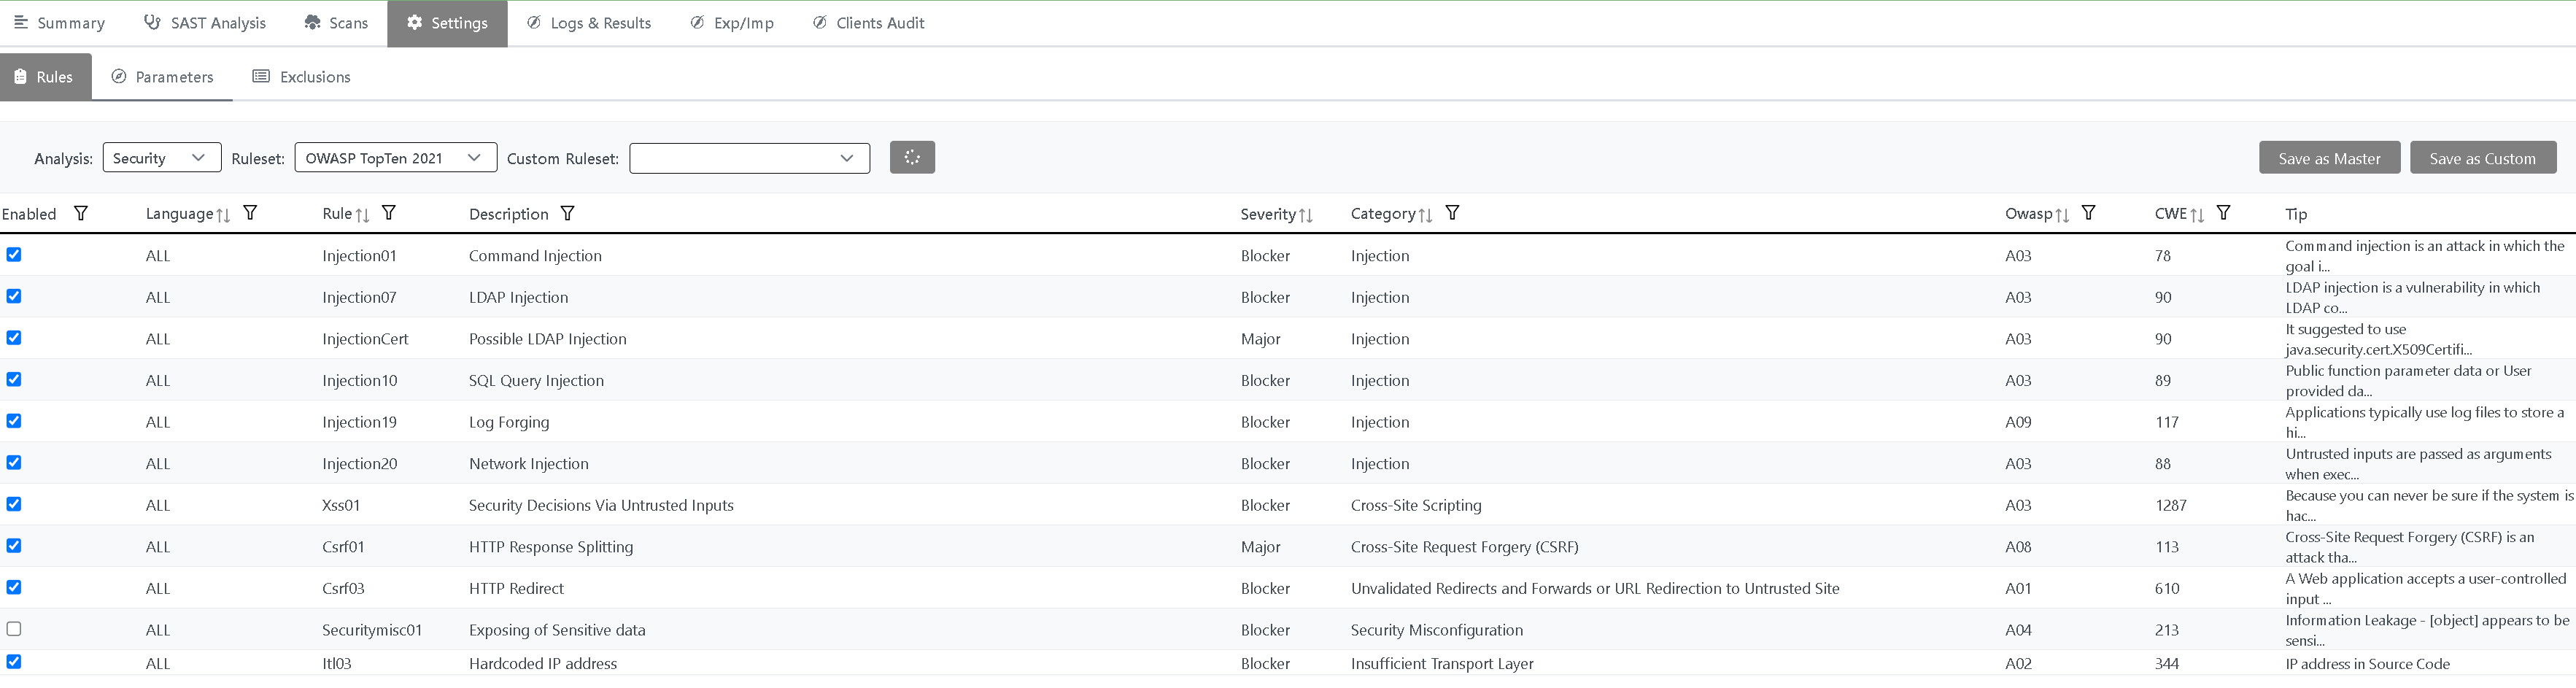Open the Analysis Security dropdown
2576x688 pixels.
(161, 158)
